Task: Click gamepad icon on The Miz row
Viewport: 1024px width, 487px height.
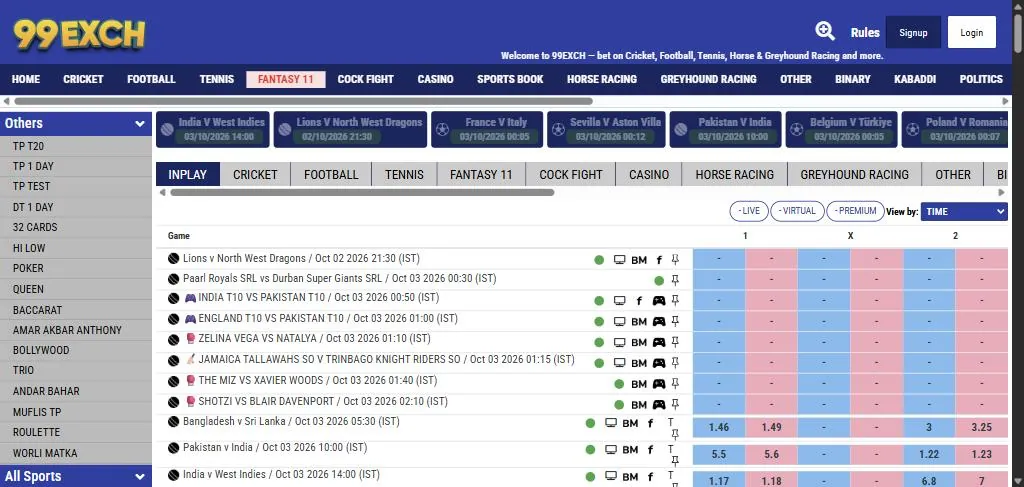Action: 659,384
